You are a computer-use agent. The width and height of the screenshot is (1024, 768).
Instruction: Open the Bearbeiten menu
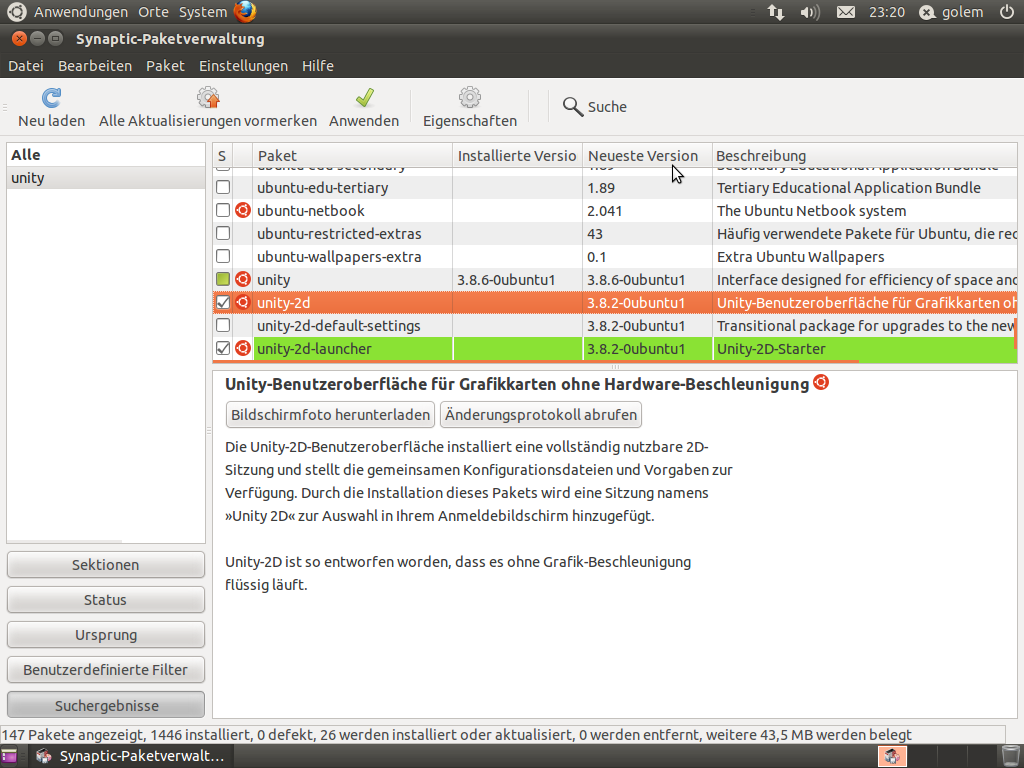click(95, 66)
